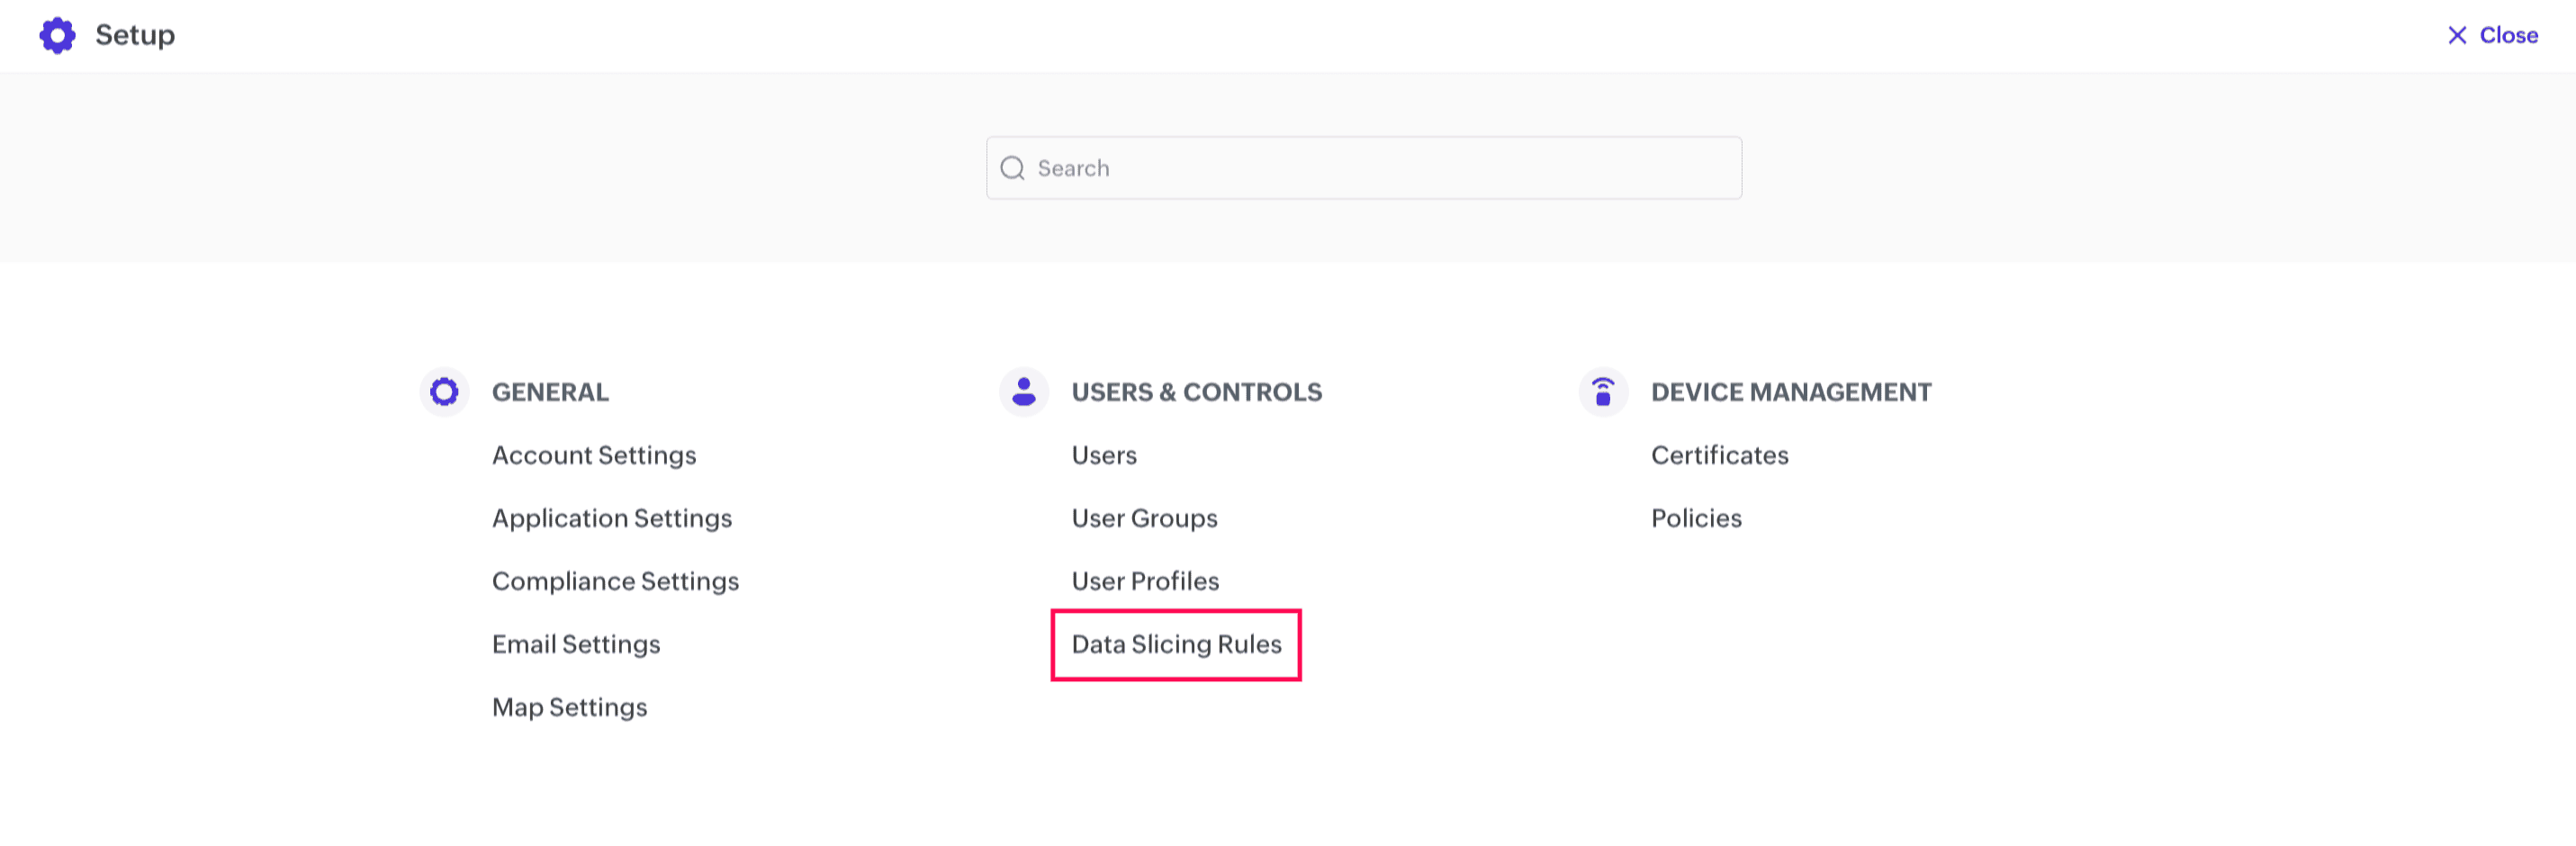Click the General section gear icon
Screen dimensions: 2576x846
click(444, 392)
